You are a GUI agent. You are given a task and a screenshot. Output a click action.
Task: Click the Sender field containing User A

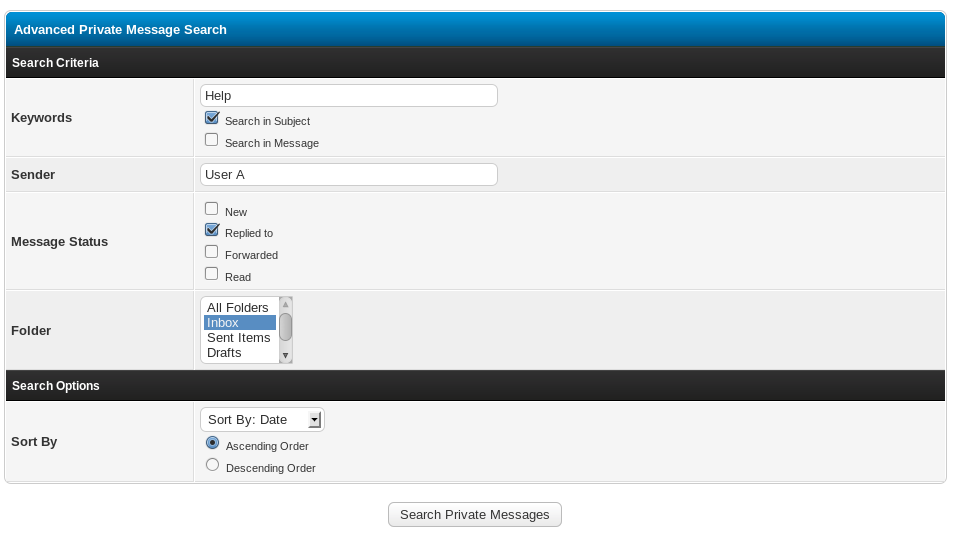(x=348, y=175)
